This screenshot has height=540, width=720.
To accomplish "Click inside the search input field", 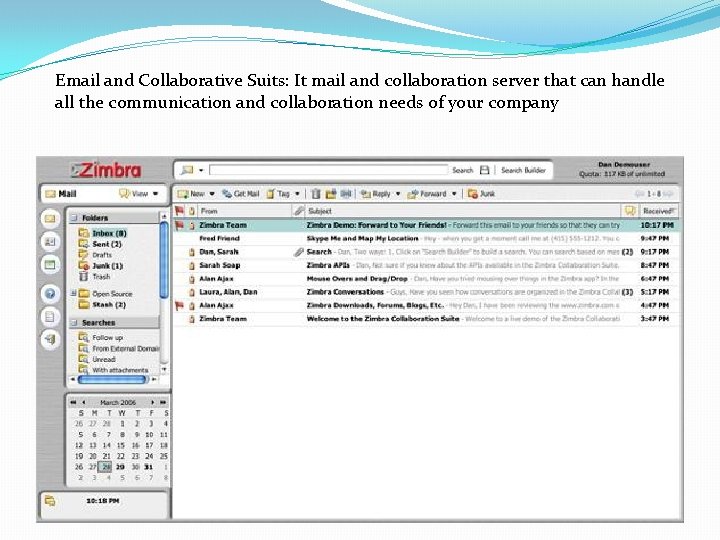I will (x=328, y=170).
